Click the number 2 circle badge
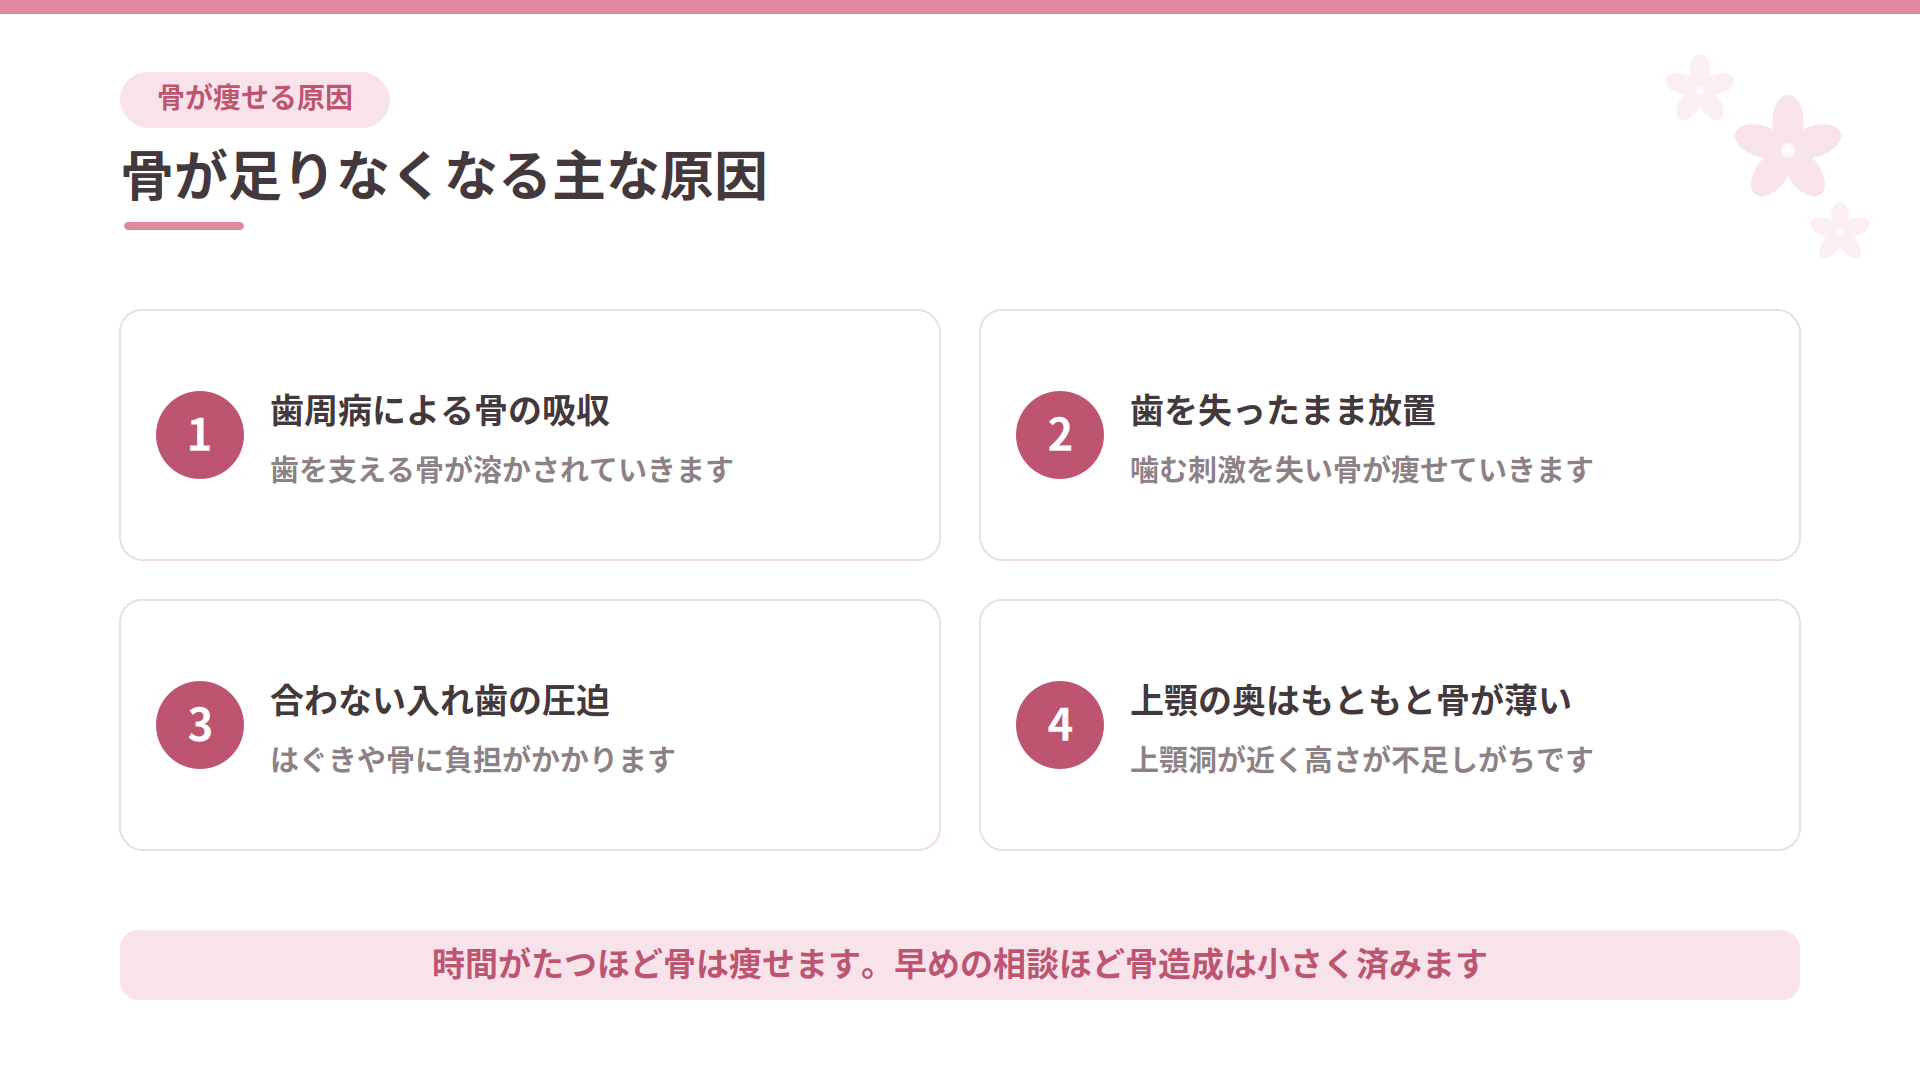Viewport: 1920px width, 1080px height. (1060, 435)
